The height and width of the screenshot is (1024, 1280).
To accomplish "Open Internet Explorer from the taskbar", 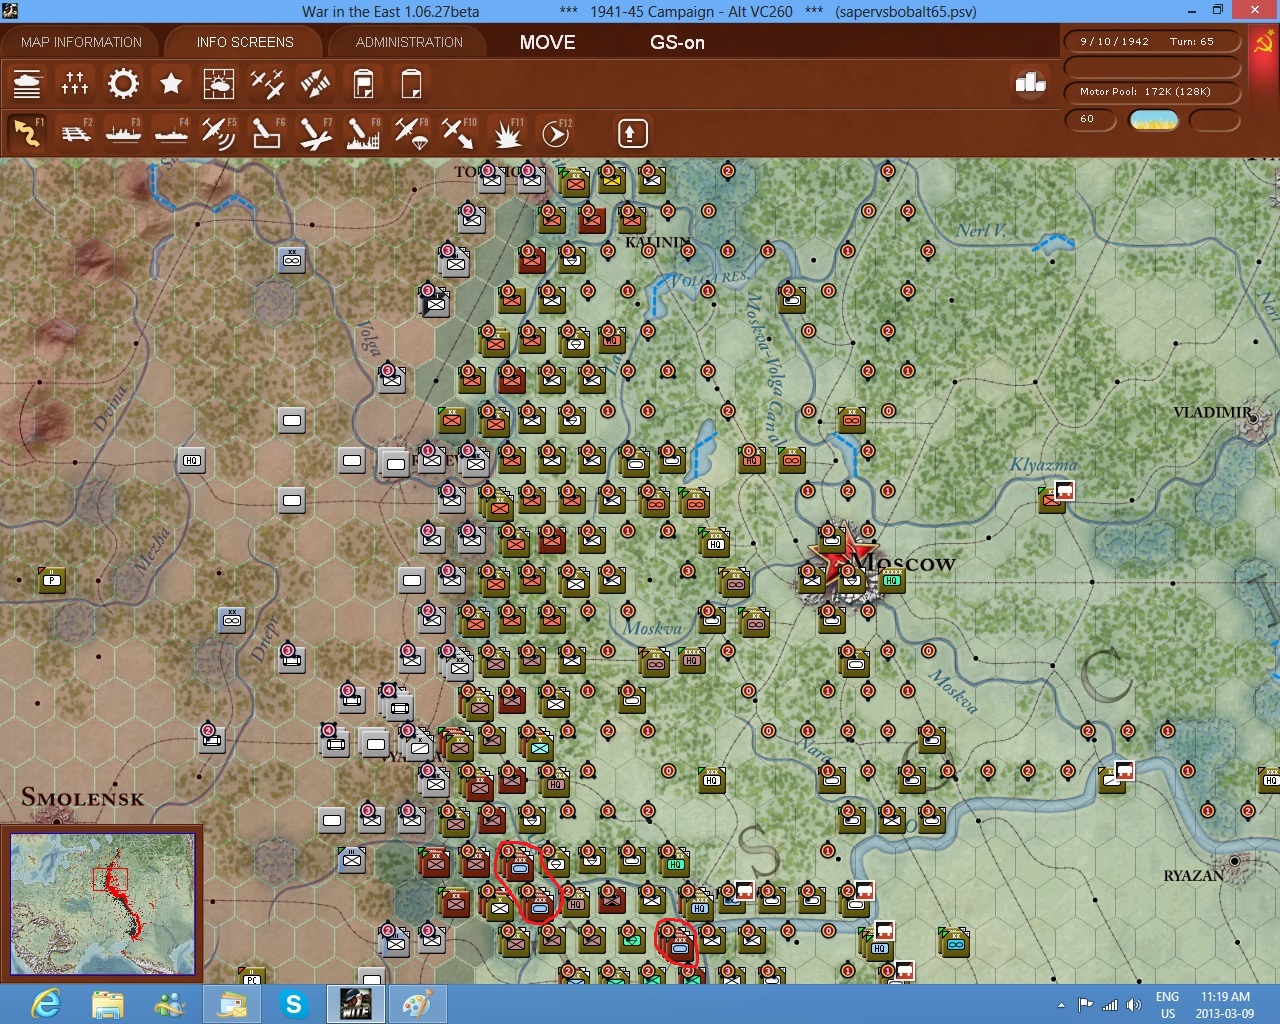I will click(x=47, y=1004).
